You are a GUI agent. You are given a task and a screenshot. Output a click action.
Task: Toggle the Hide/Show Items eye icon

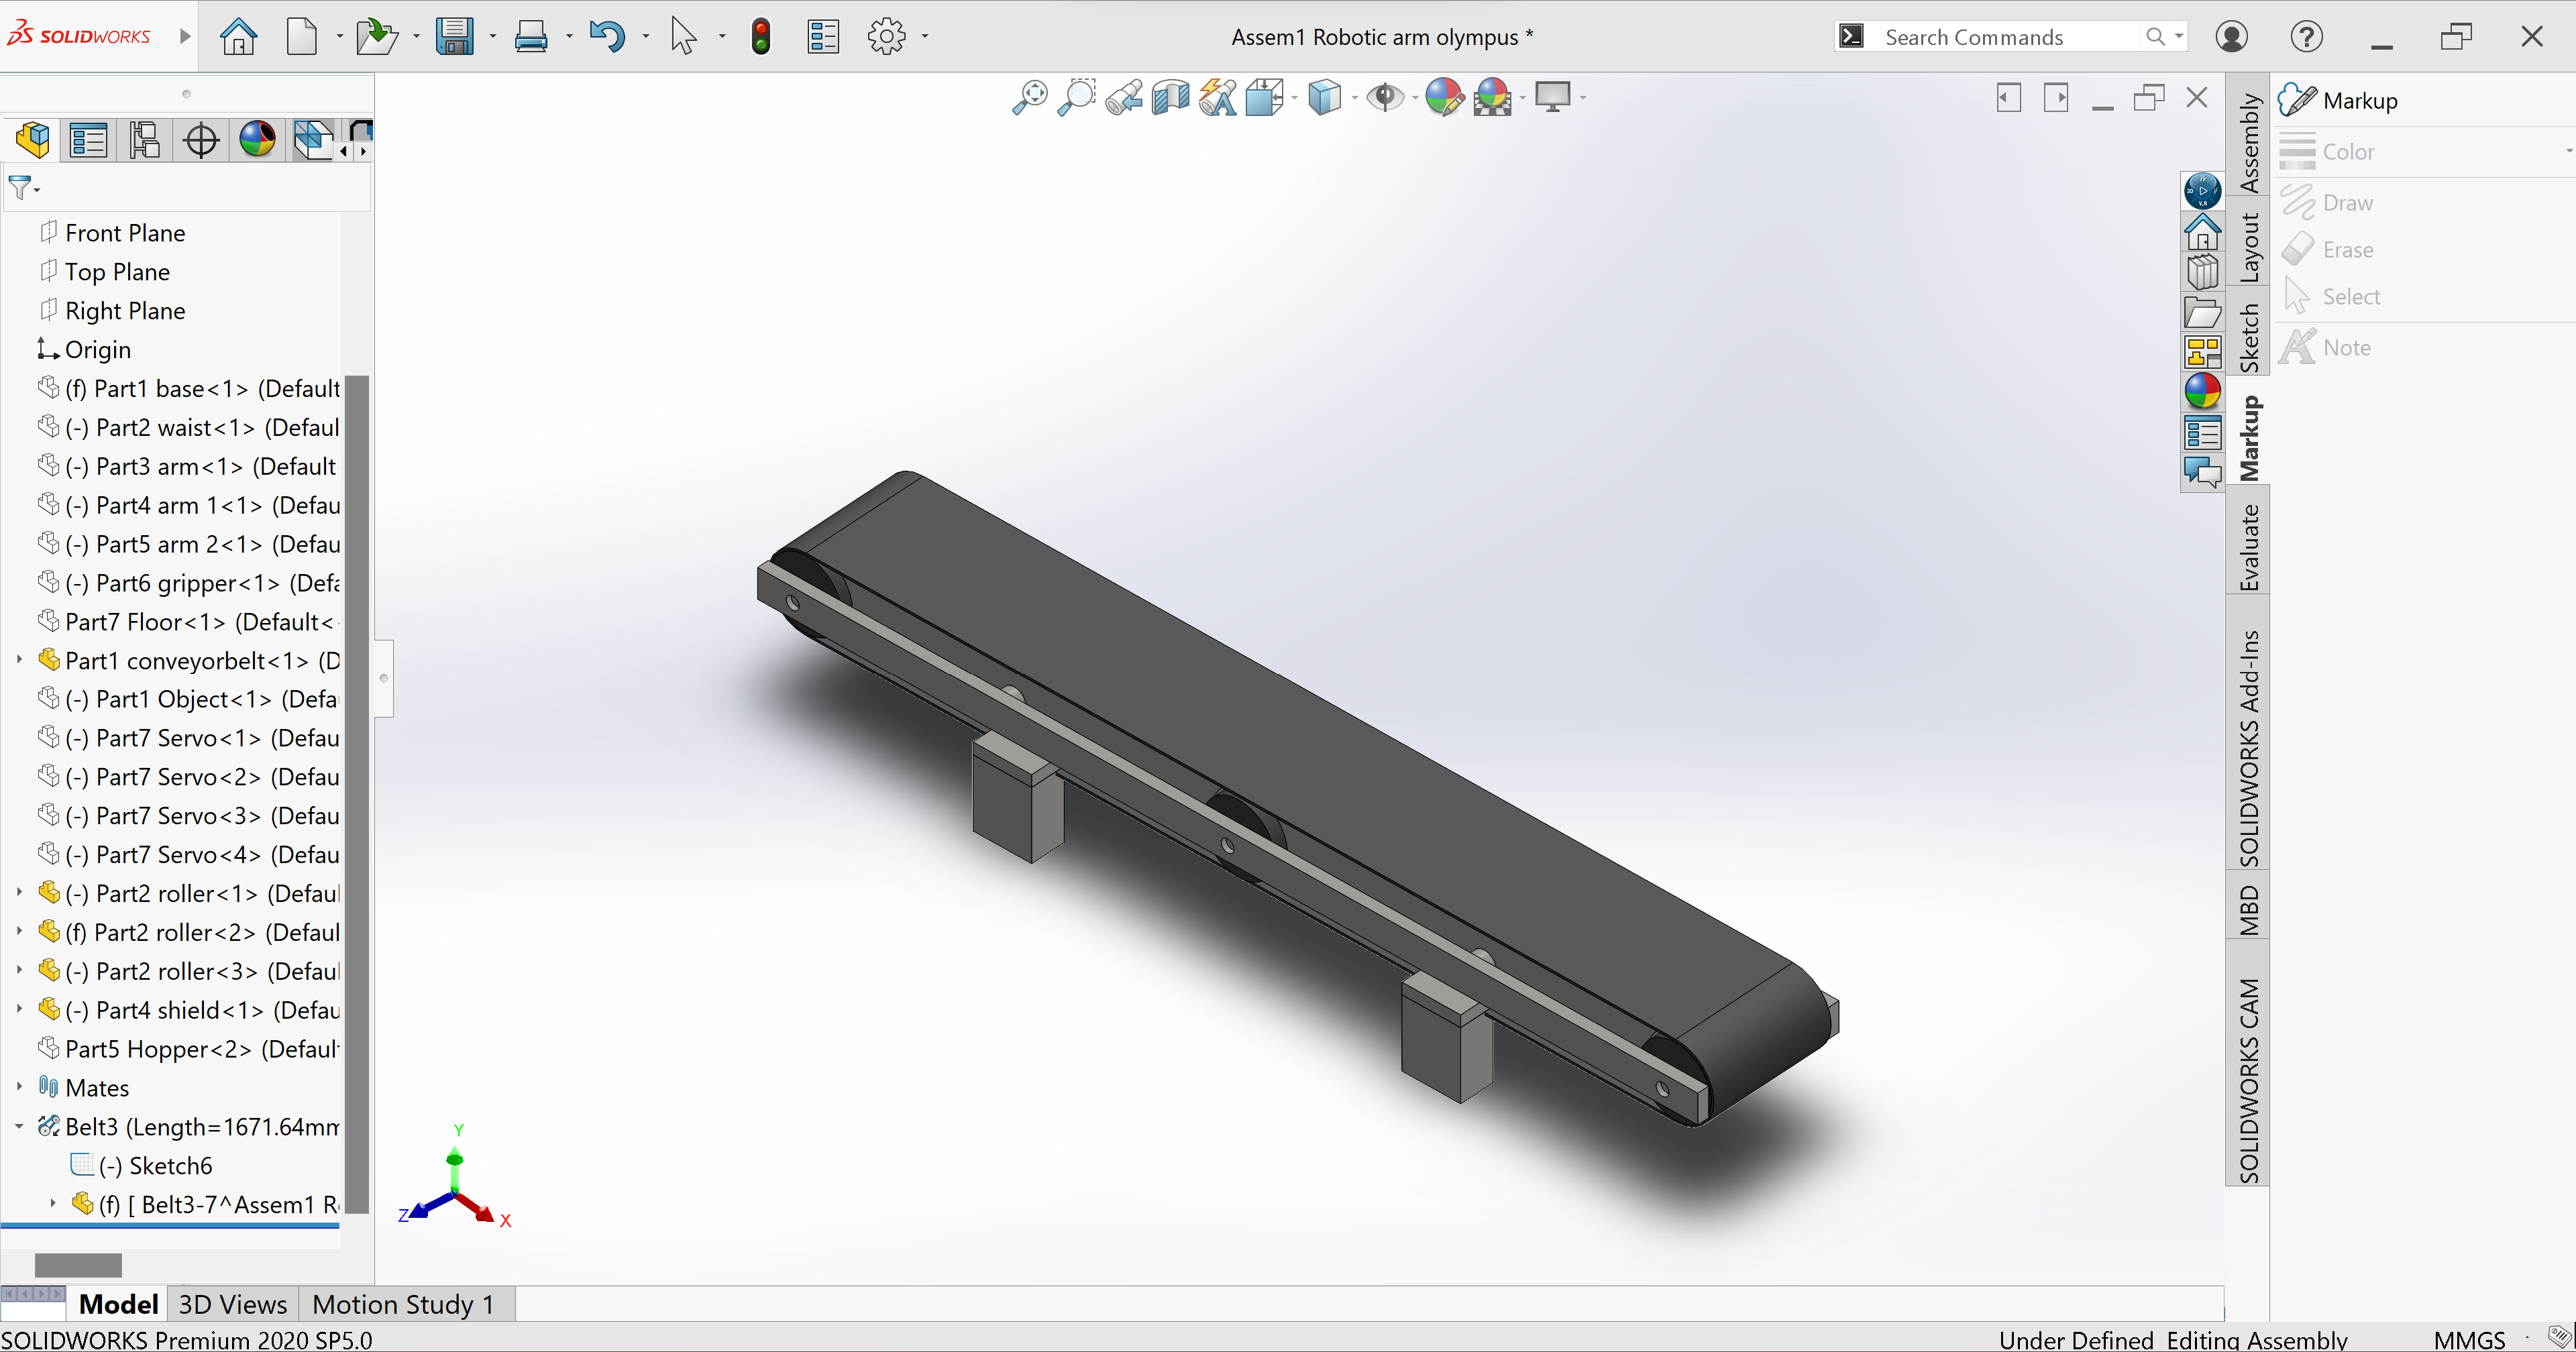coord(1385,98)
